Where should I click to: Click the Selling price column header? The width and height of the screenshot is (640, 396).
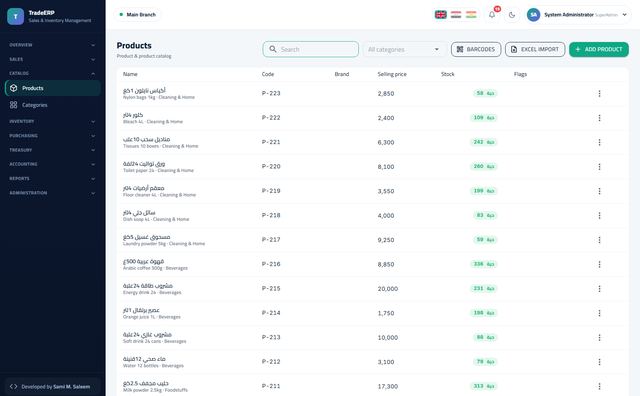coord(392,74)
